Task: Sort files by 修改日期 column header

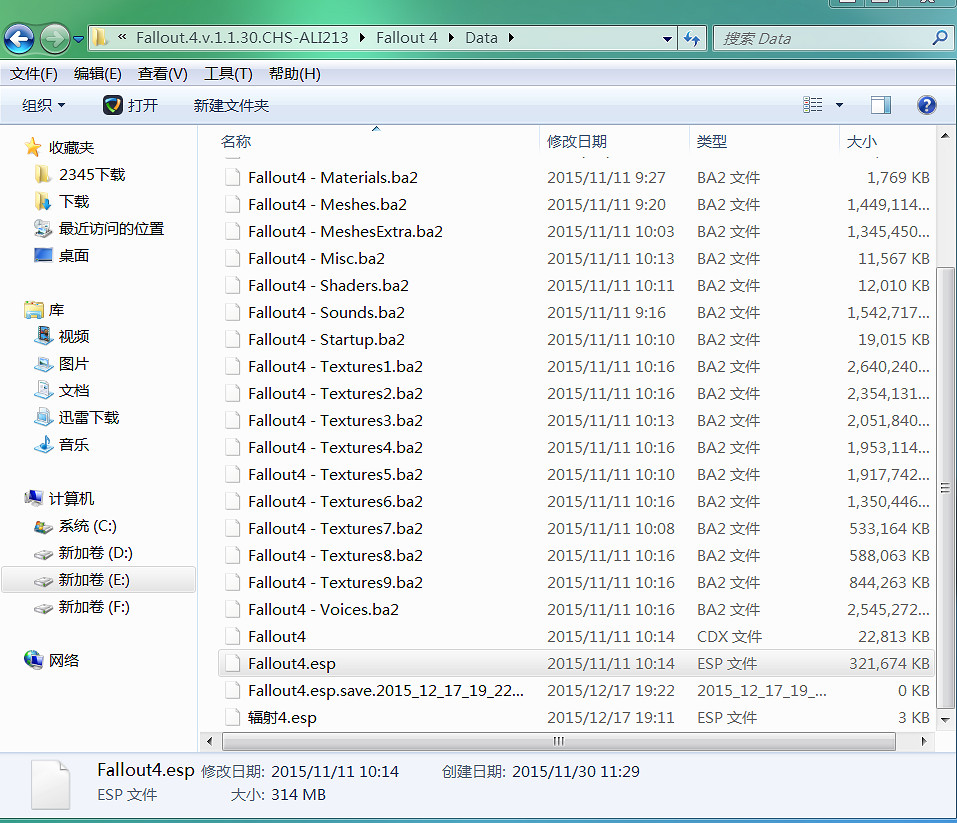Action: pos(577,142)
